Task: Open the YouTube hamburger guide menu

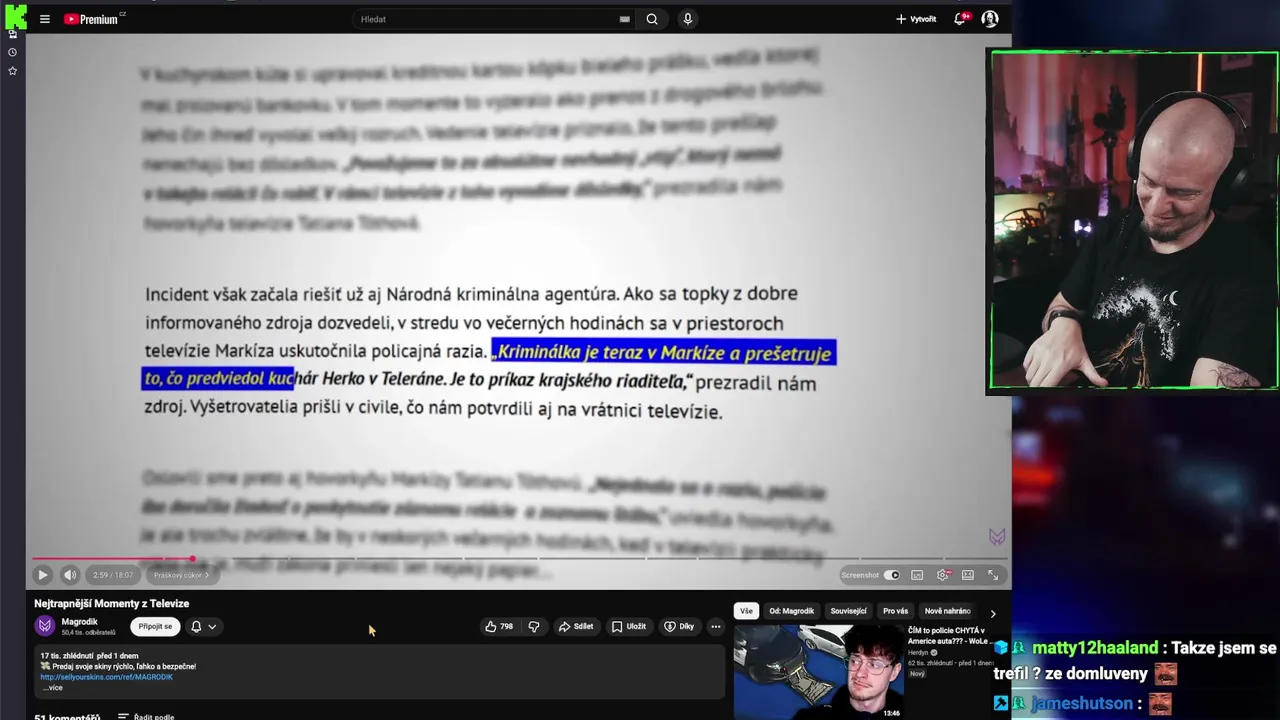Action: (x=44, y=19)
